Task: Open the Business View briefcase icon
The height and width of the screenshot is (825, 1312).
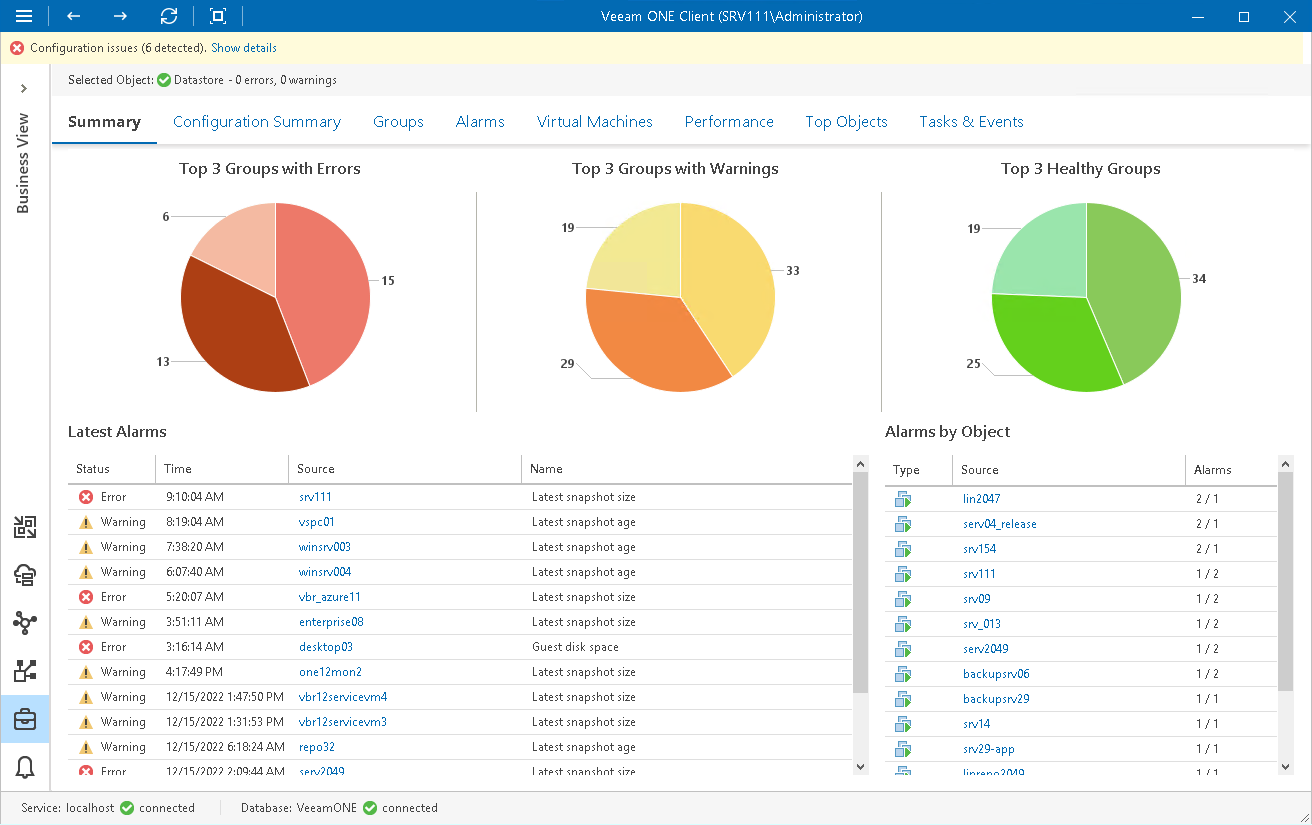Action: pos(25,719)
